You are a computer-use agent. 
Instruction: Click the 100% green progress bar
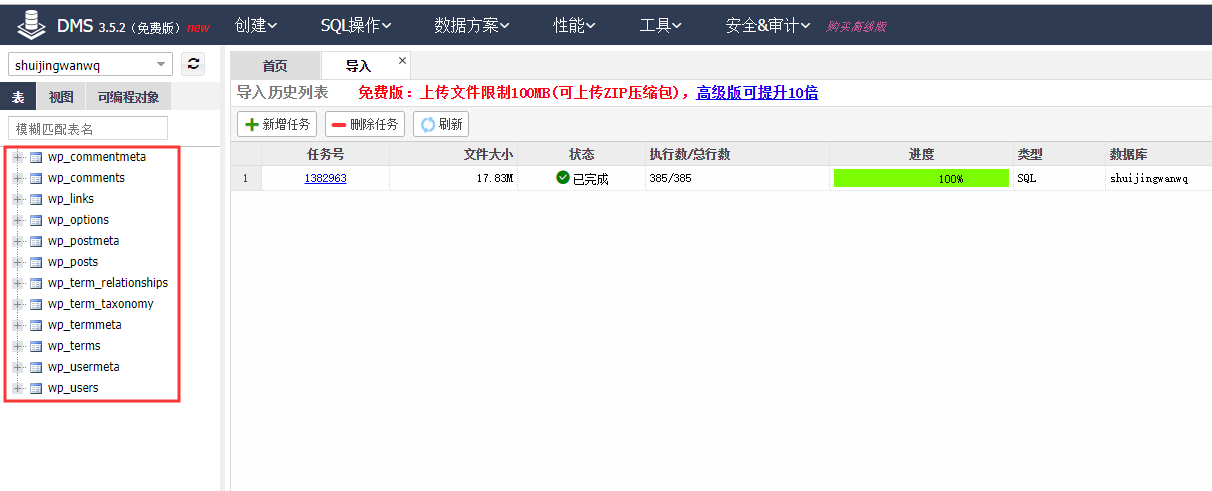pyautogui.click(x=921, y=178)
